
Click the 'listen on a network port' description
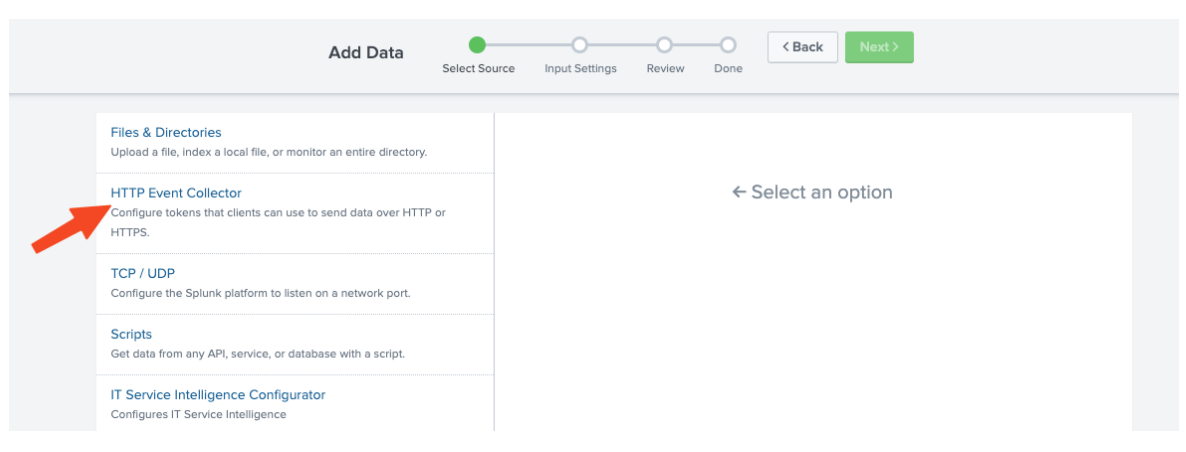click(x=260, y=294)
